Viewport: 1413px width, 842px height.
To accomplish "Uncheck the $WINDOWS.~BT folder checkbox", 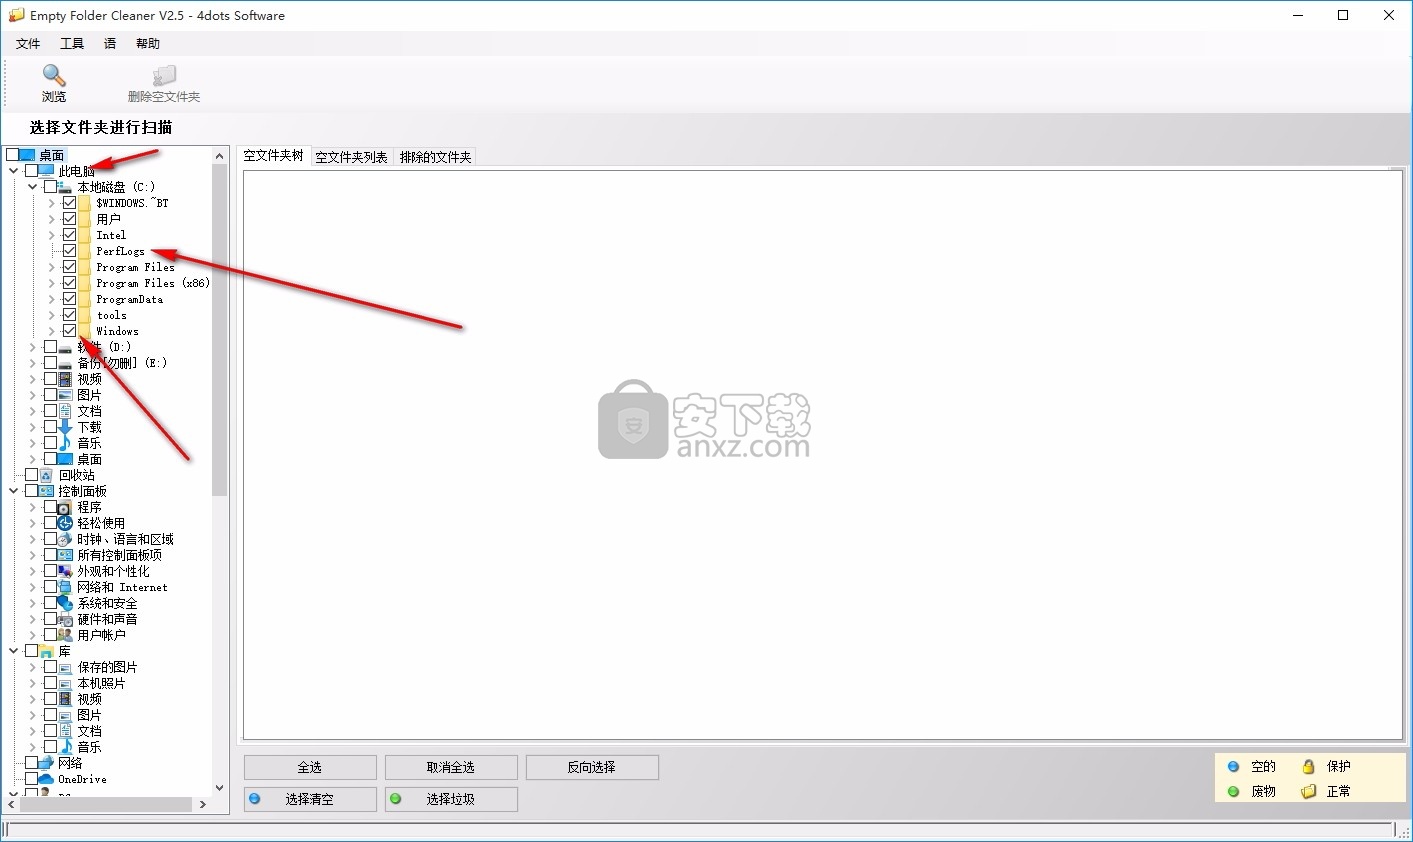I will tap(69, 203).
